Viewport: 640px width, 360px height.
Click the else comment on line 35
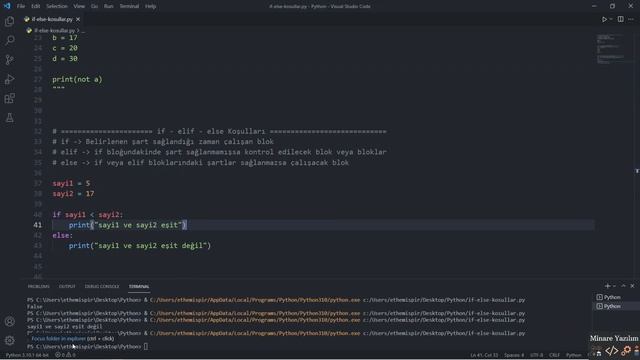point(200,162)
